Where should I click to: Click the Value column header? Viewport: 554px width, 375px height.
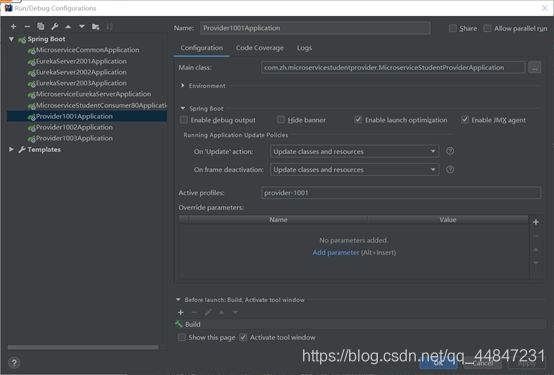448,219
